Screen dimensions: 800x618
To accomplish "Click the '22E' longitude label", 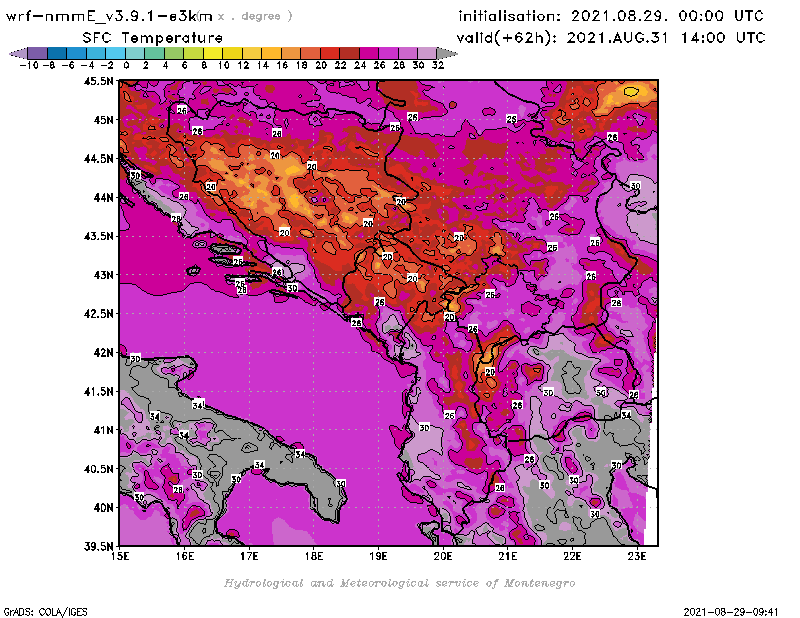I will pyautogui.click(x=572, y=556).
